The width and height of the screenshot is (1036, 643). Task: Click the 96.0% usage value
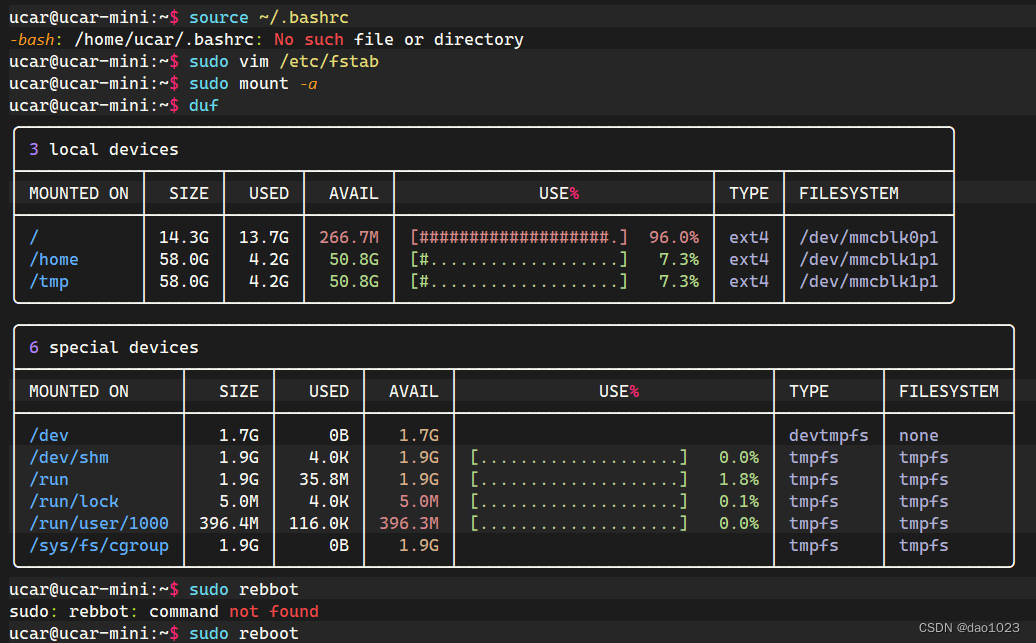[674, 237]
